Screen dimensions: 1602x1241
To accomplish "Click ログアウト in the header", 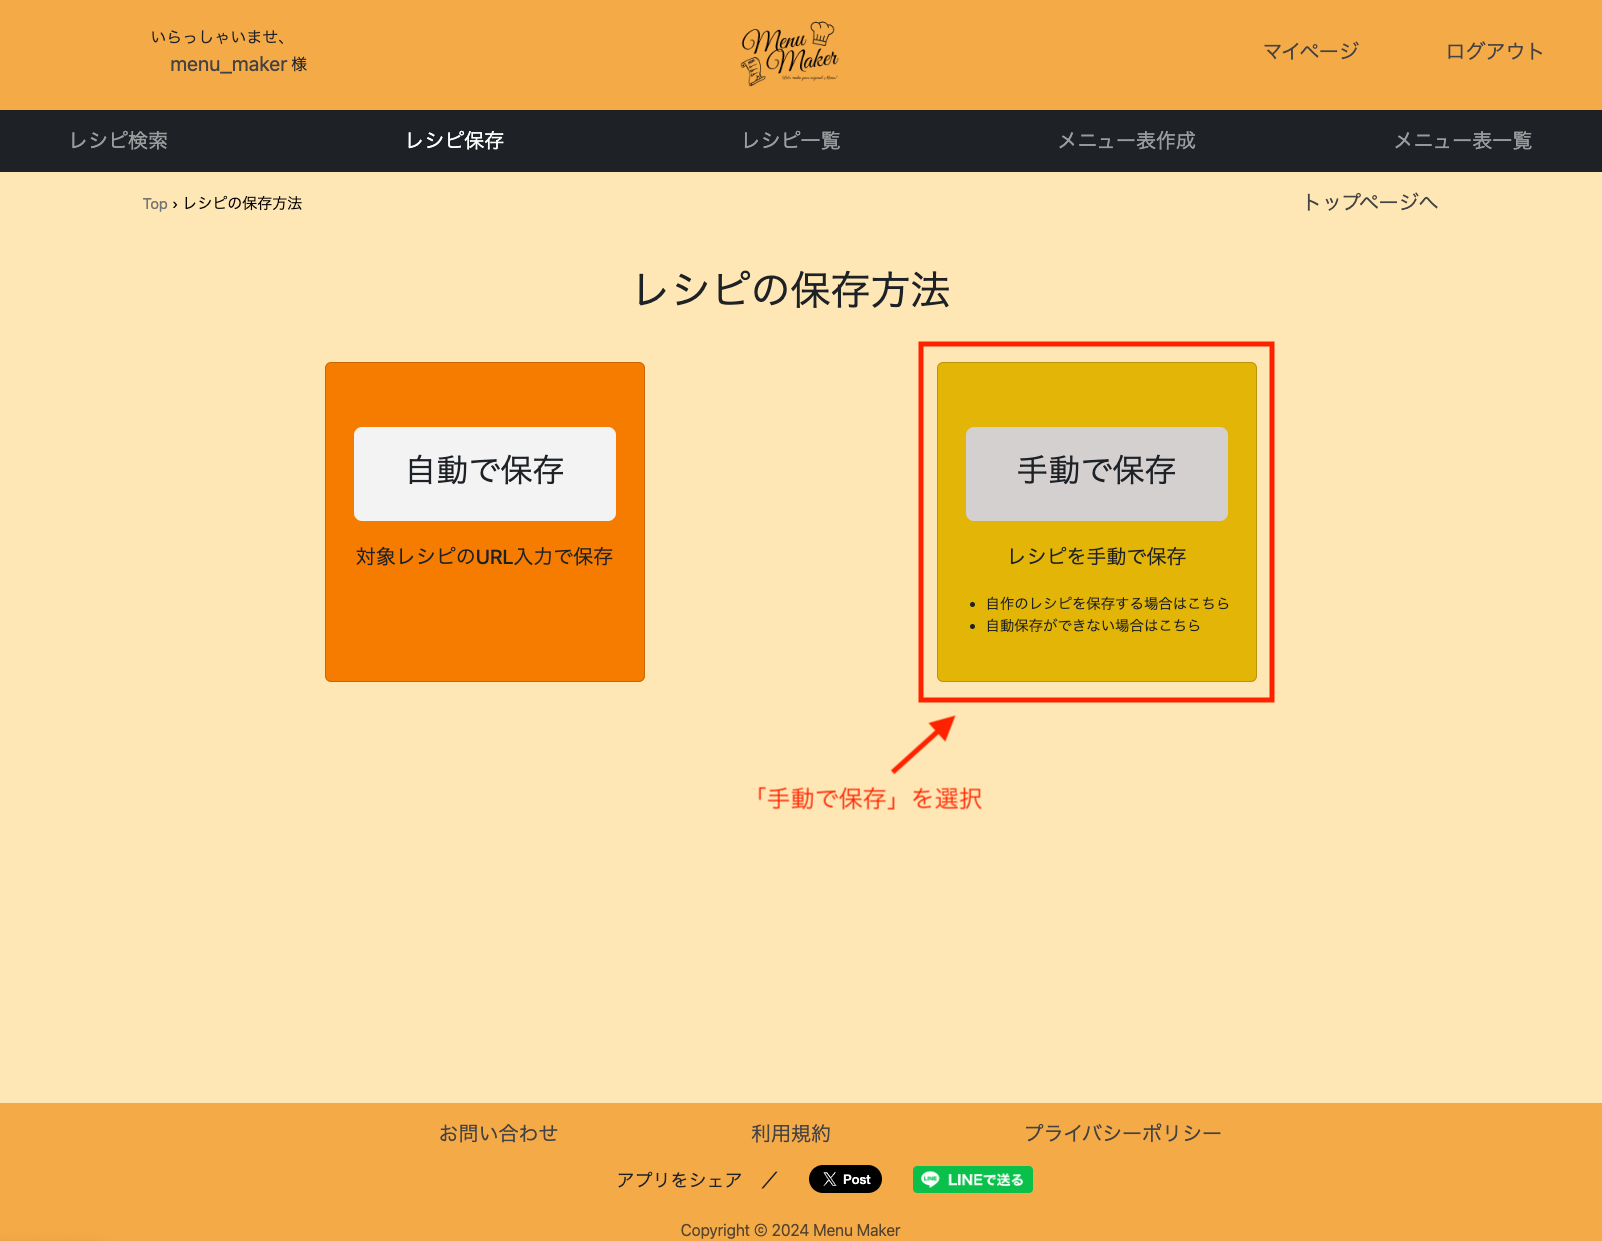I will 1495,51.
